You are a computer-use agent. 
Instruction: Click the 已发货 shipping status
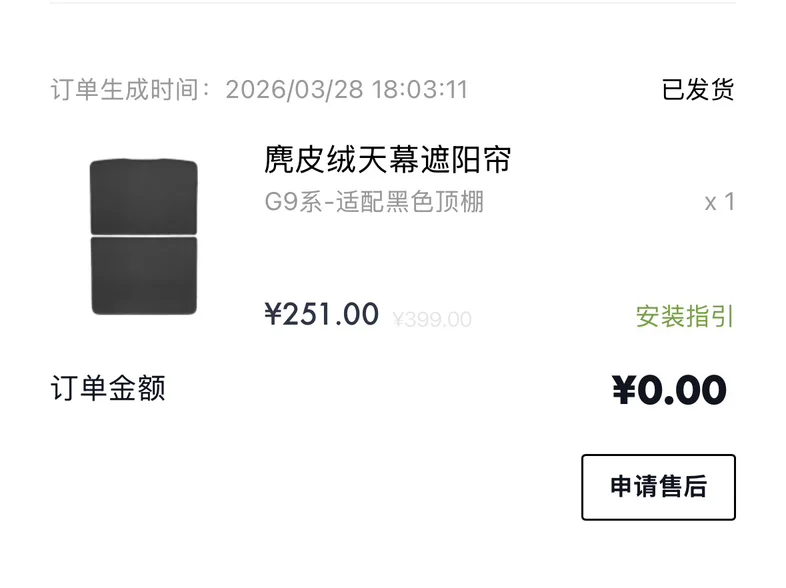tap(698, 89)
